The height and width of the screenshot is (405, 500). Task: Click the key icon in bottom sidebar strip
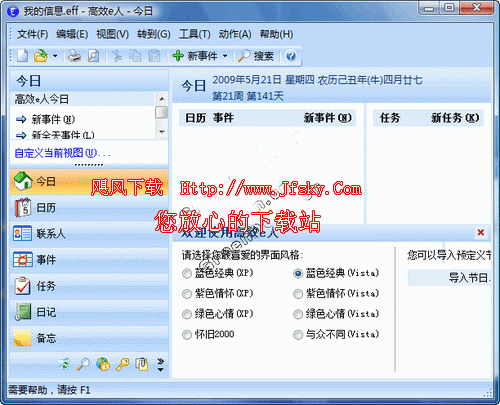click(122, 364)
